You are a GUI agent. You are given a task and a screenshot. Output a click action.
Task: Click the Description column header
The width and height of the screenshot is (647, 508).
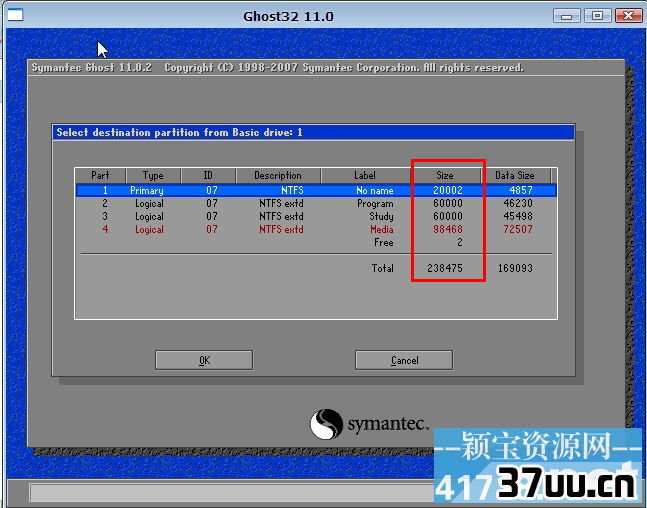click(x=278, y=175)
